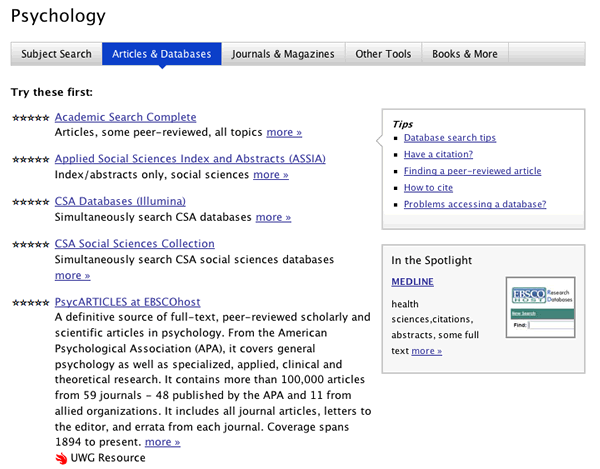This screenshot has width=600, height=469.
Task: Click more after '1894 to present'
Action: (x=163, y=442)
